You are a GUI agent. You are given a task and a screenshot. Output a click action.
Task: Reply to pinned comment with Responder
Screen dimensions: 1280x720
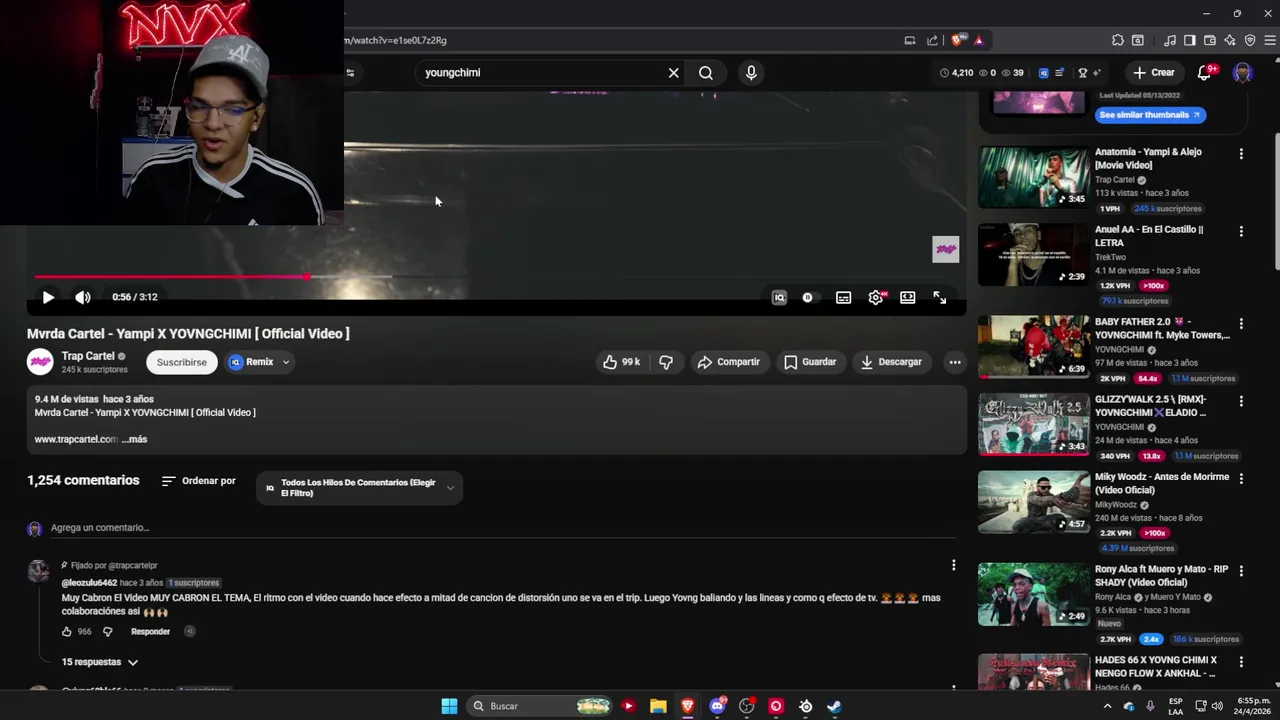(150, 632)
